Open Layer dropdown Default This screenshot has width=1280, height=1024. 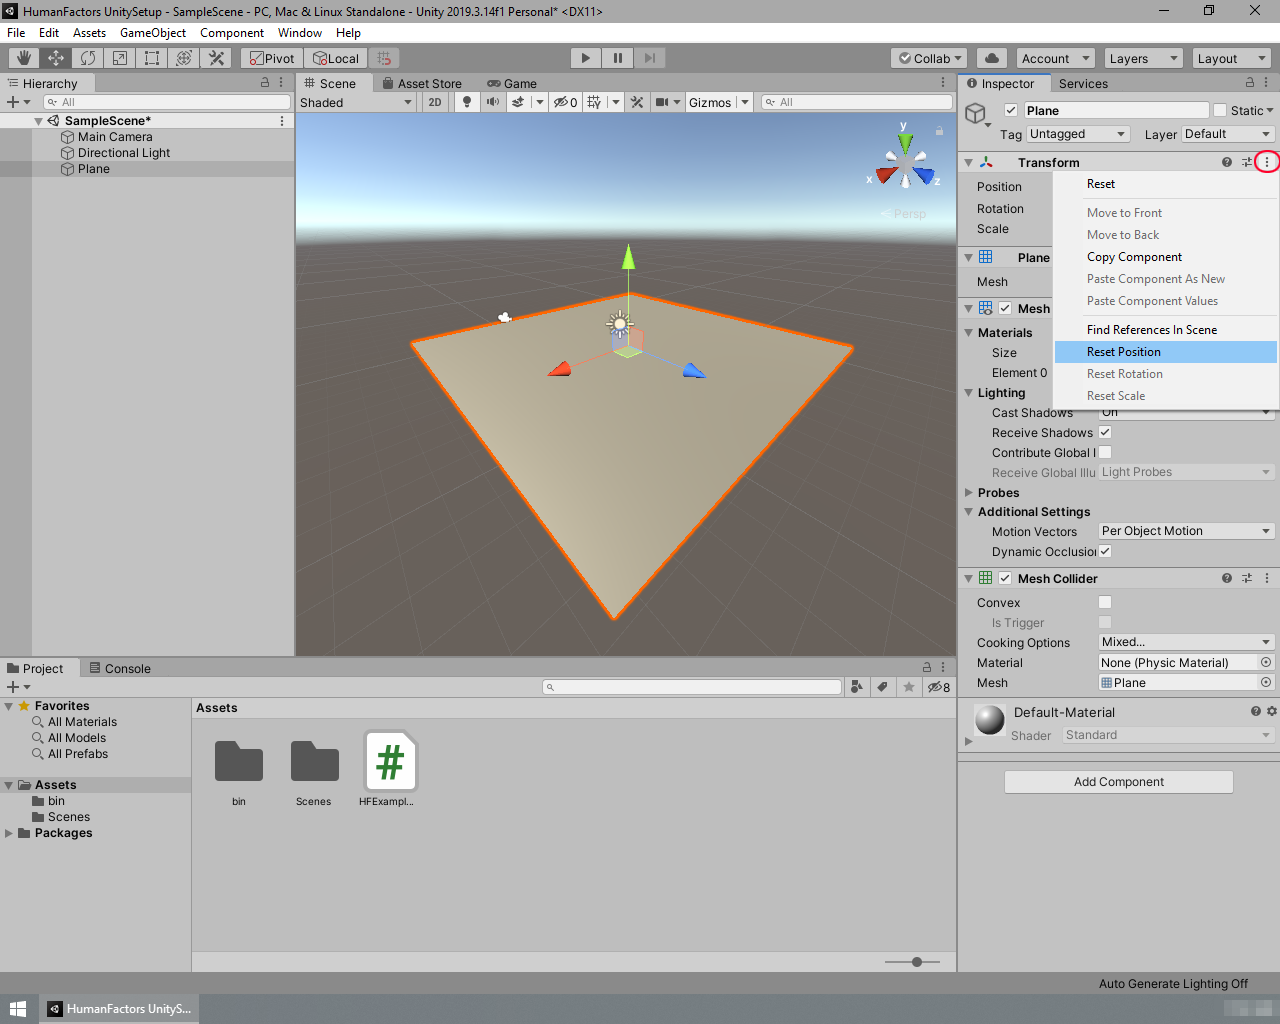click(x=1227, y=134)
